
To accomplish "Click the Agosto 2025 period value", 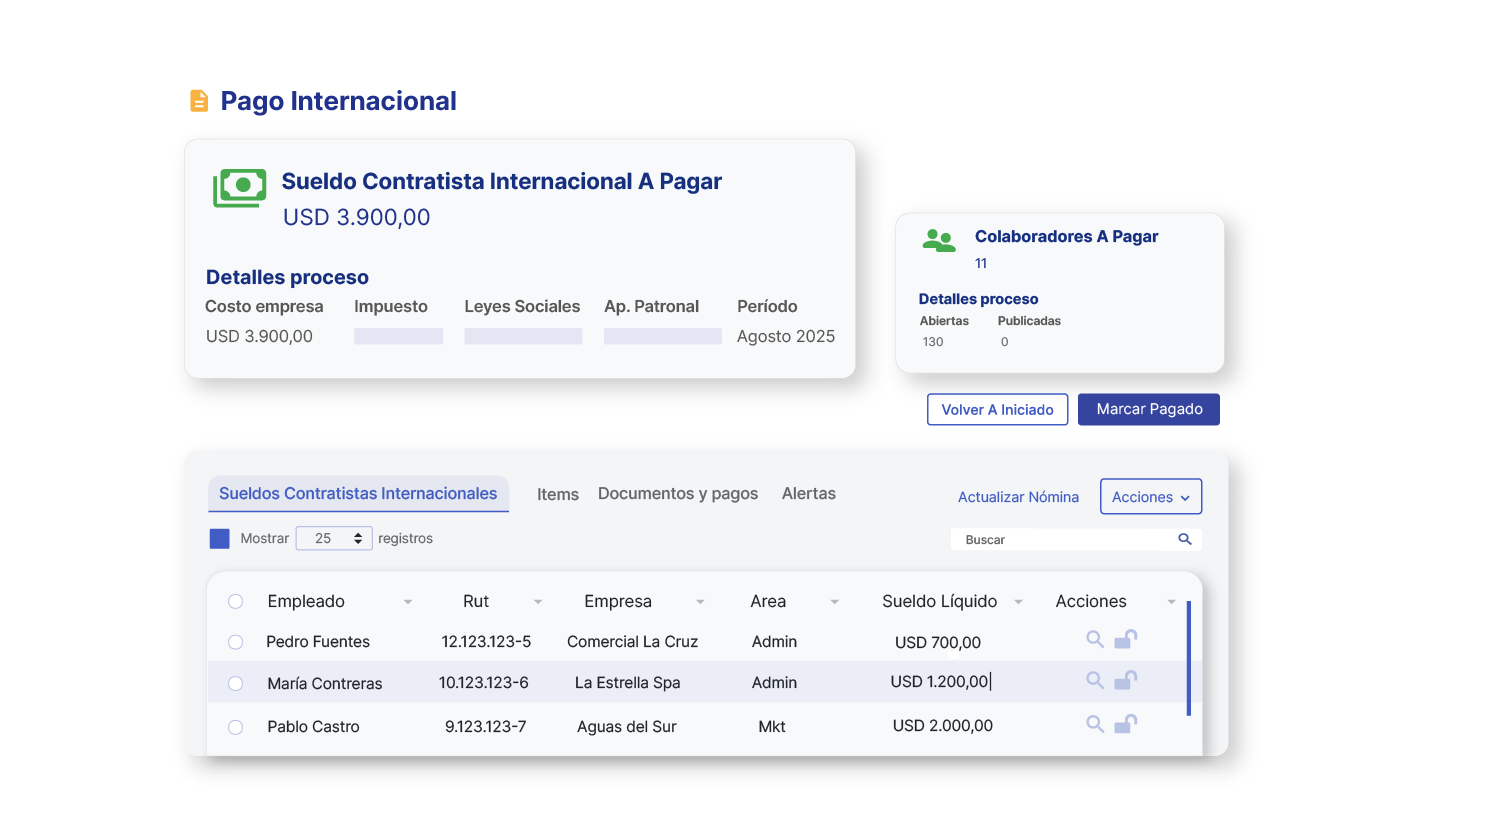I will (x=786, y=337).
